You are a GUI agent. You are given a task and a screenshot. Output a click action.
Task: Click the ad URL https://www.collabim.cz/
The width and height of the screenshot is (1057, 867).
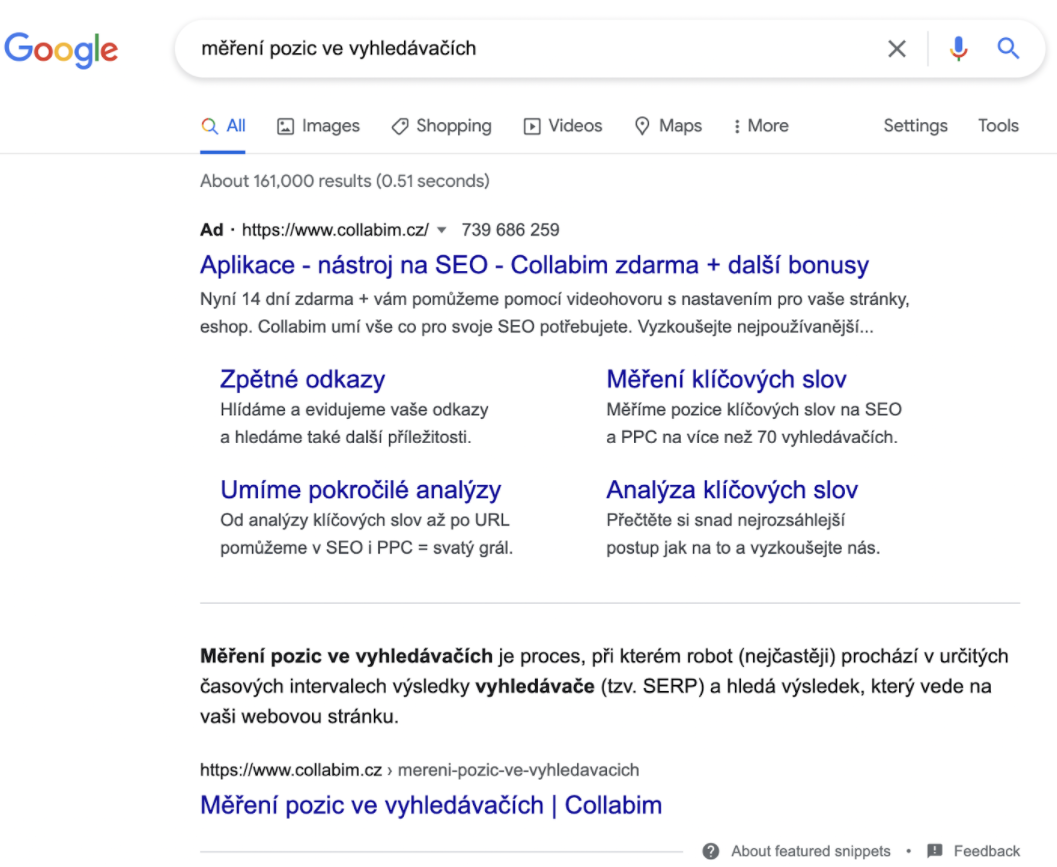(335, 230)
